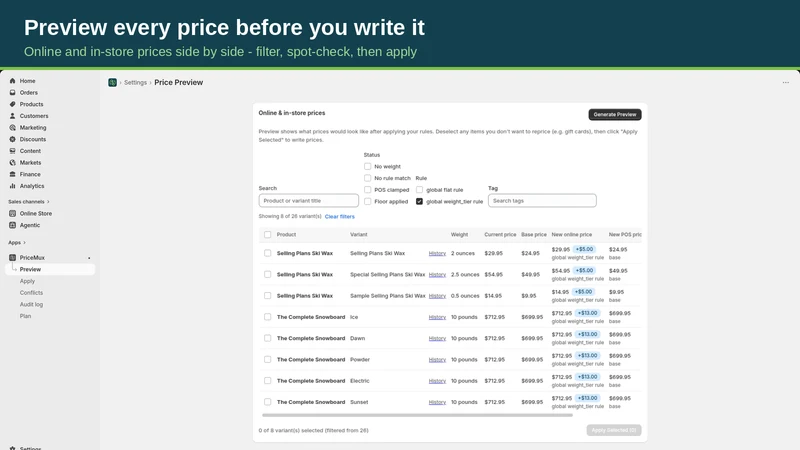Open History for the Dawn variant
This screenshot has width=800, height=450.
point(437,338)
